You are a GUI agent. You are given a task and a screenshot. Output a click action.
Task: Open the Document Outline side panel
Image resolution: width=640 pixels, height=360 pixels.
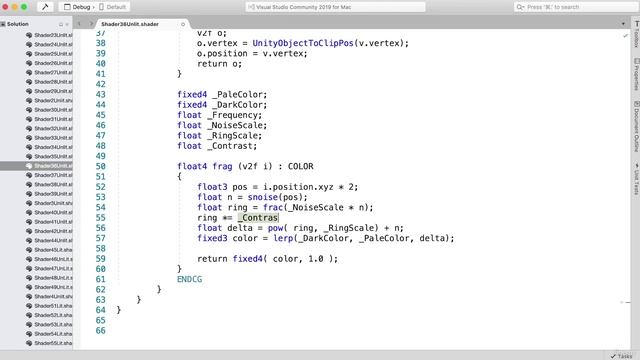point(636,126)
